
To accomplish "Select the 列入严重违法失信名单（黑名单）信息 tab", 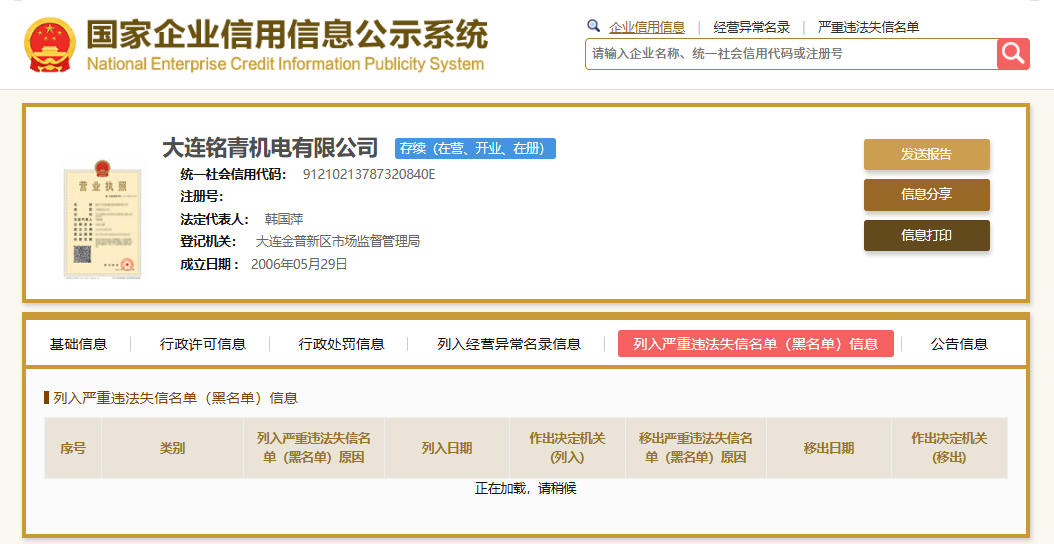I will (756, 344).
